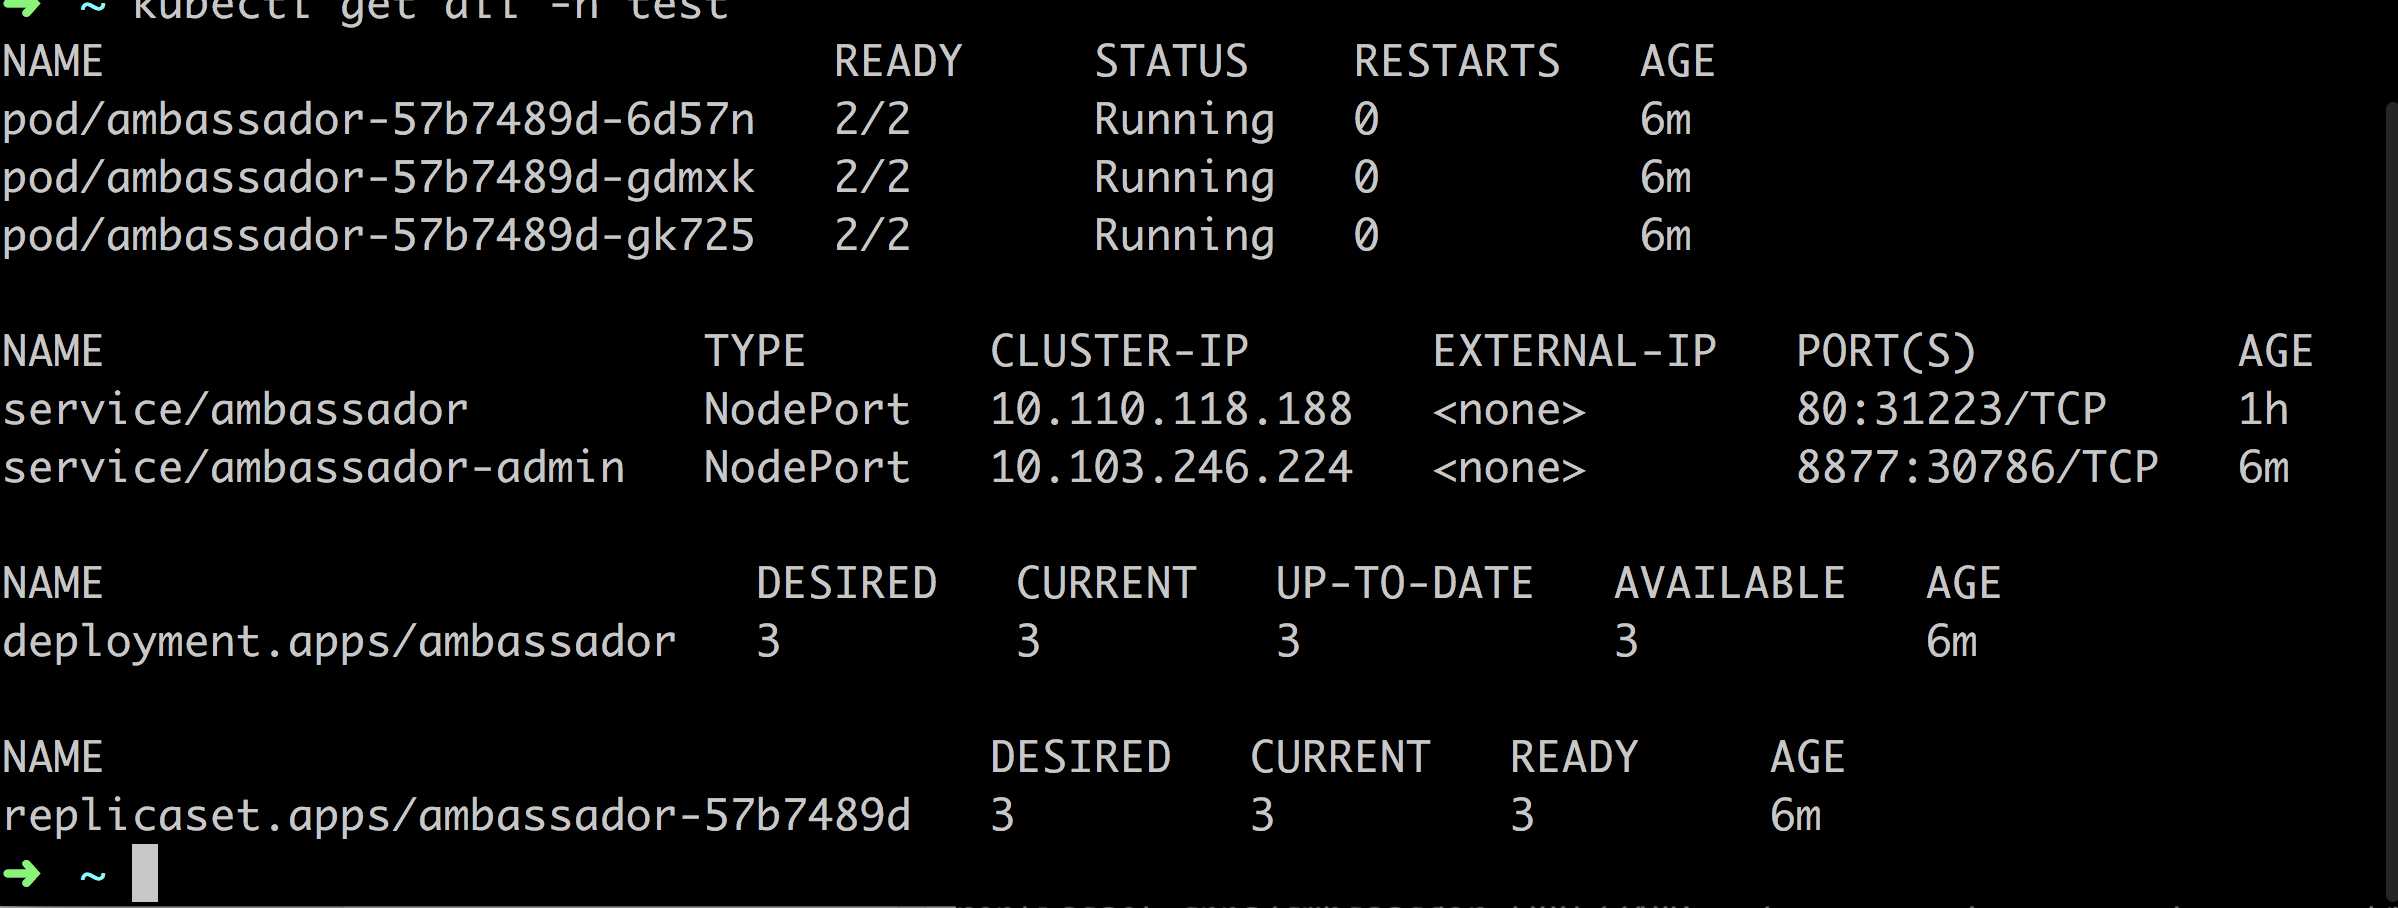The height and width of the screenshot is (908, 2398).
Task: Click pod/ambassador-57b7489d-6d57n text
Action: coord(378,122)
